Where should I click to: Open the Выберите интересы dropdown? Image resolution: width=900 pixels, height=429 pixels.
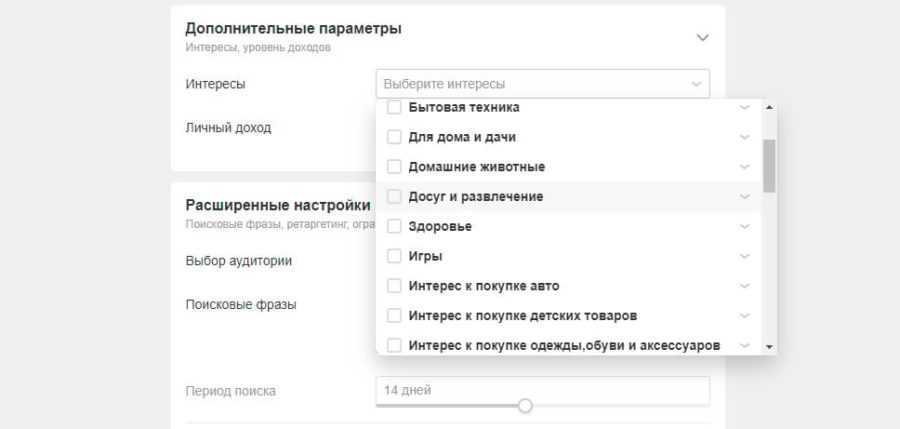point(543,84)
